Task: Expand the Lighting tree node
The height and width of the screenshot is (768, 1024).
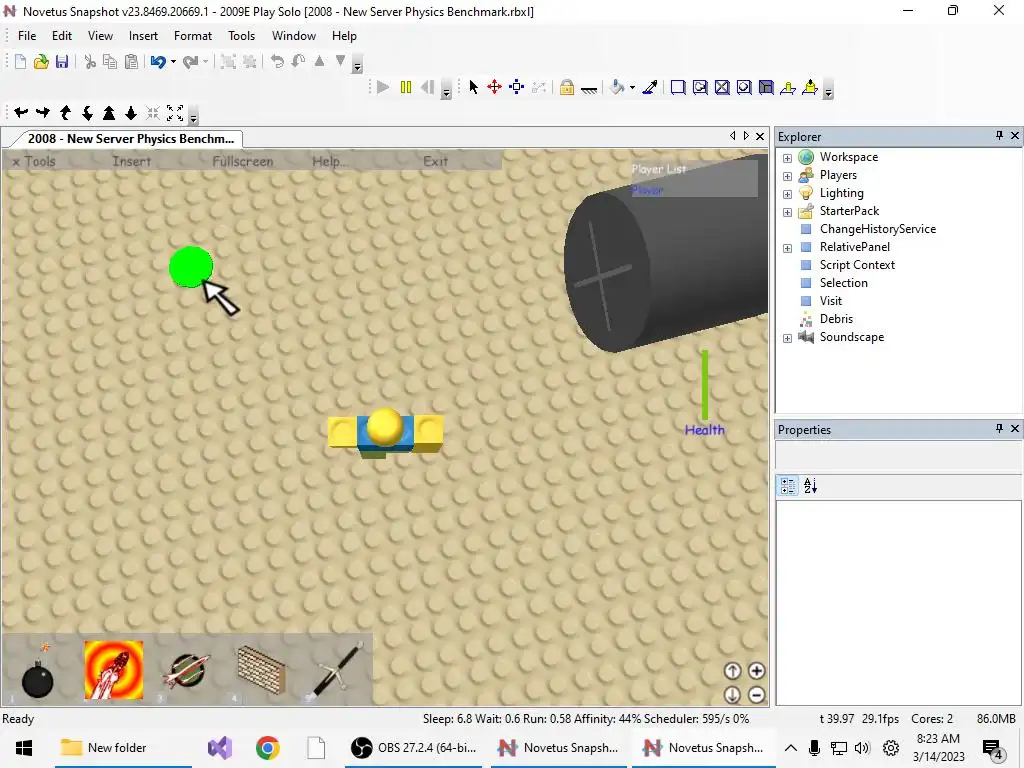Action: coord(787,194)
